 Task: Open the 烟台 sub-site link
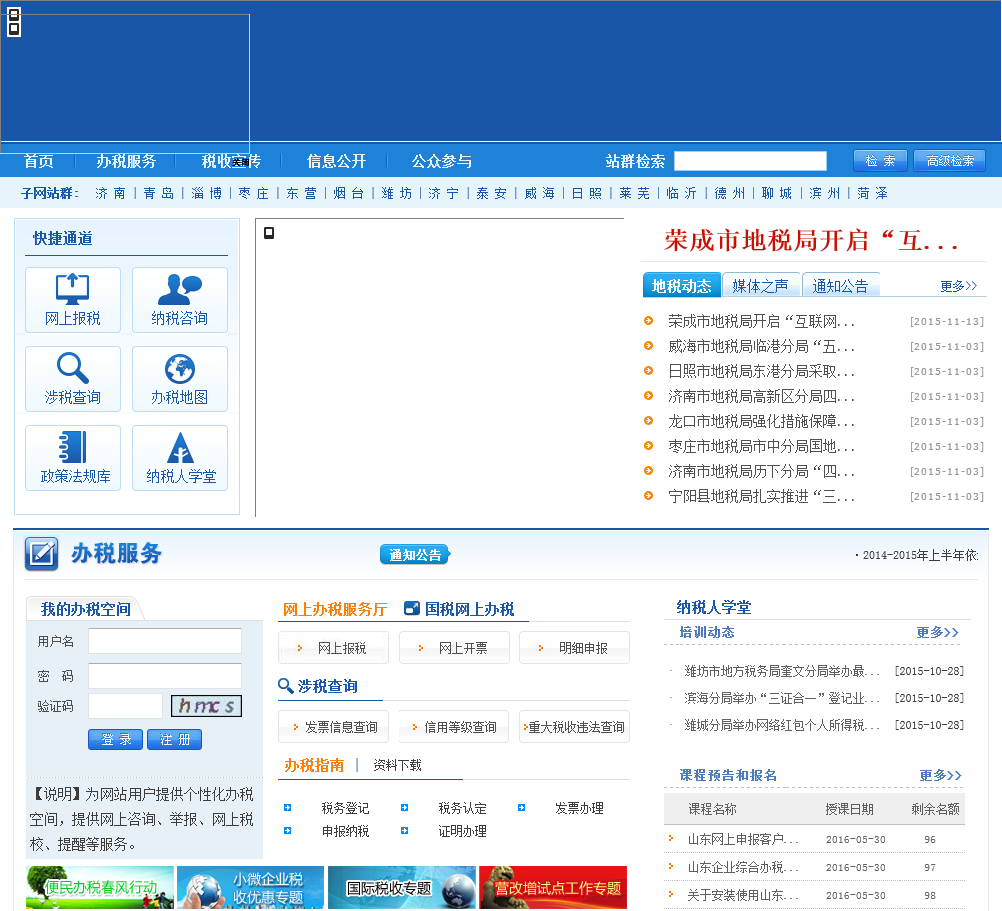[348, 193]
